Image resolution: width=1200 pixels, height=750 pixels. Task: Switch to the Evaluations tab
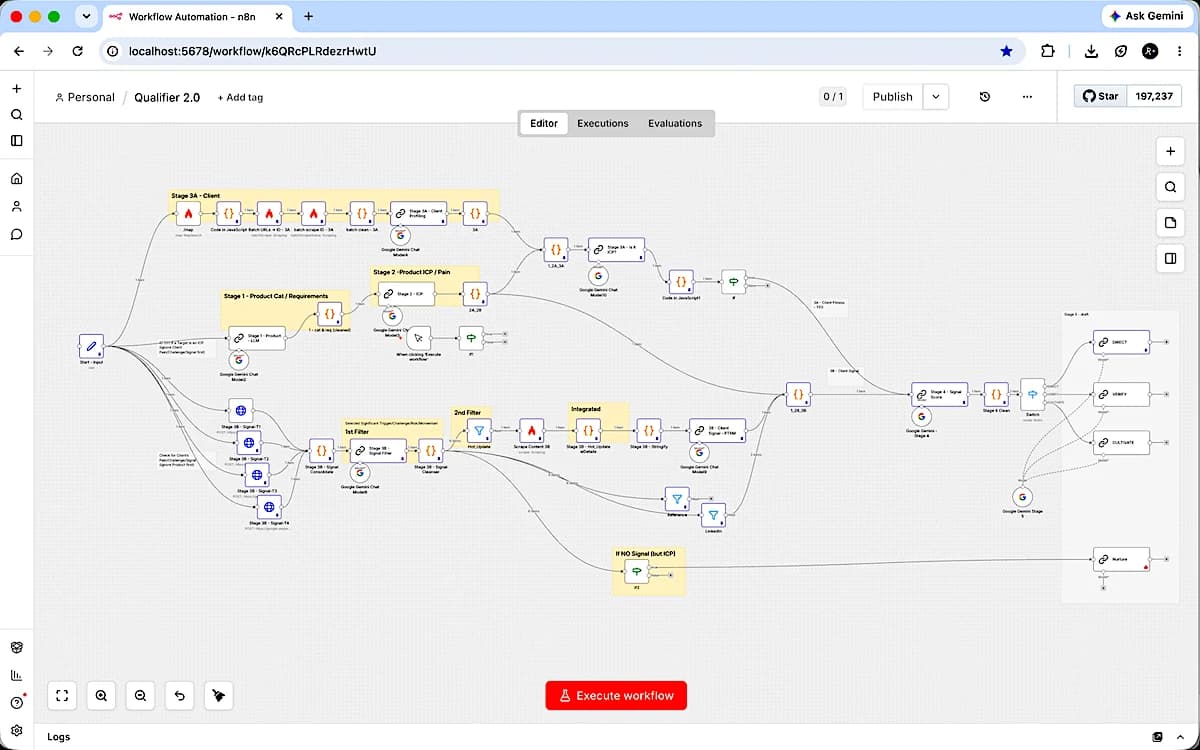pyautogui.click(x=675, y=123)
